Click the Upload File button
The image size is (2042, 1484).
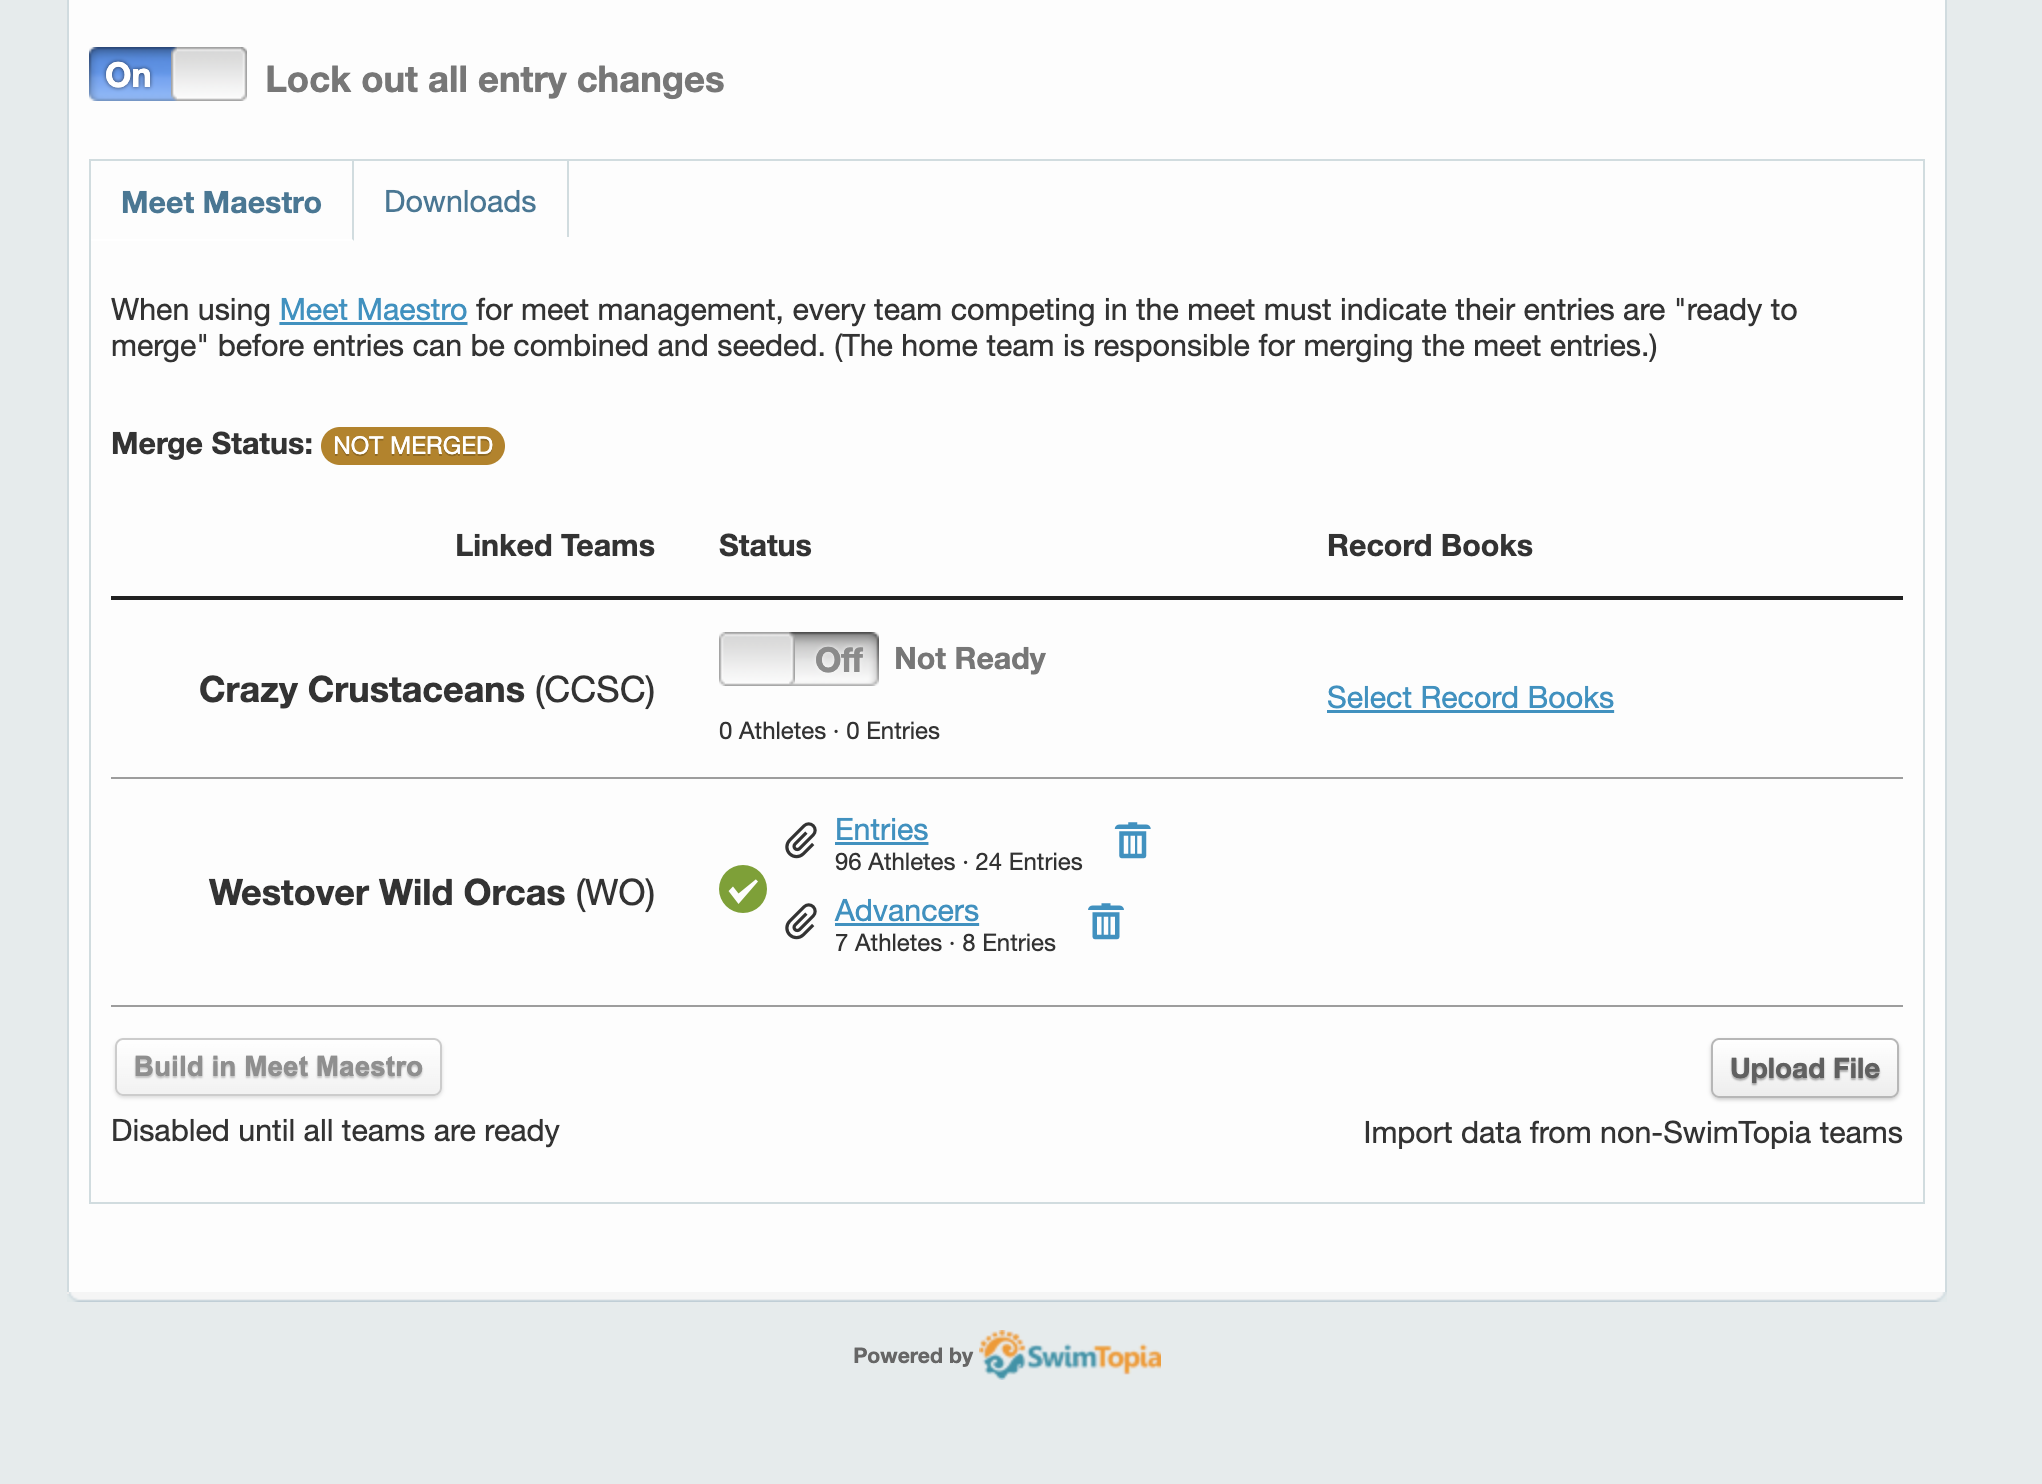tap(1804, 1068)
